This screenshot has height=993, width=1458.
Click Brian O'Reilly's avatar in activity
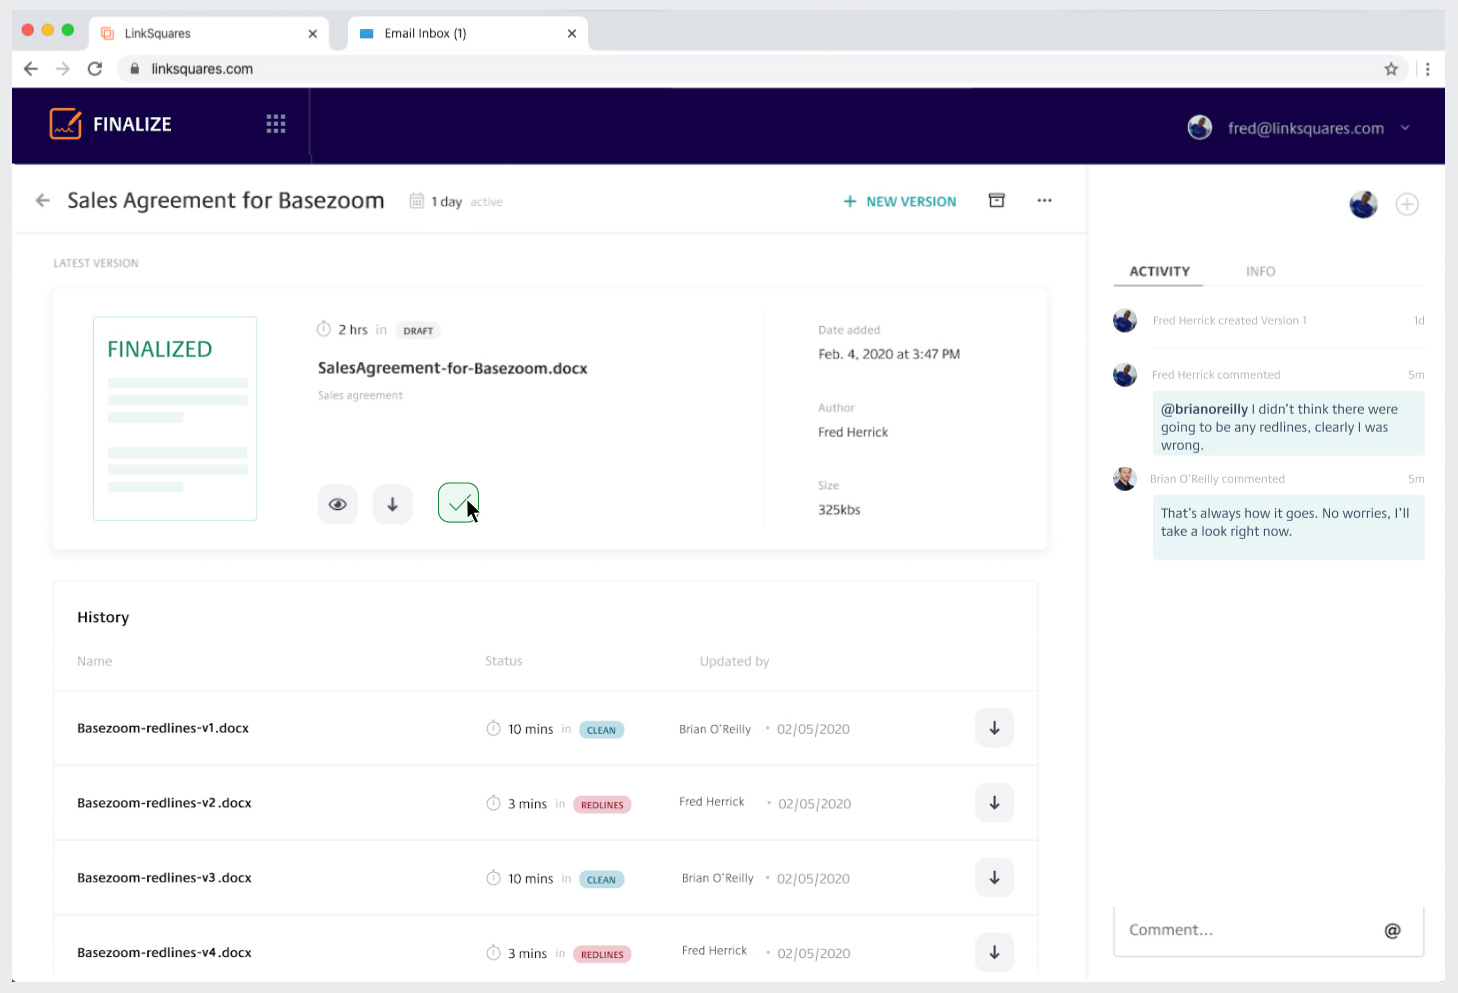point(1125,479)
